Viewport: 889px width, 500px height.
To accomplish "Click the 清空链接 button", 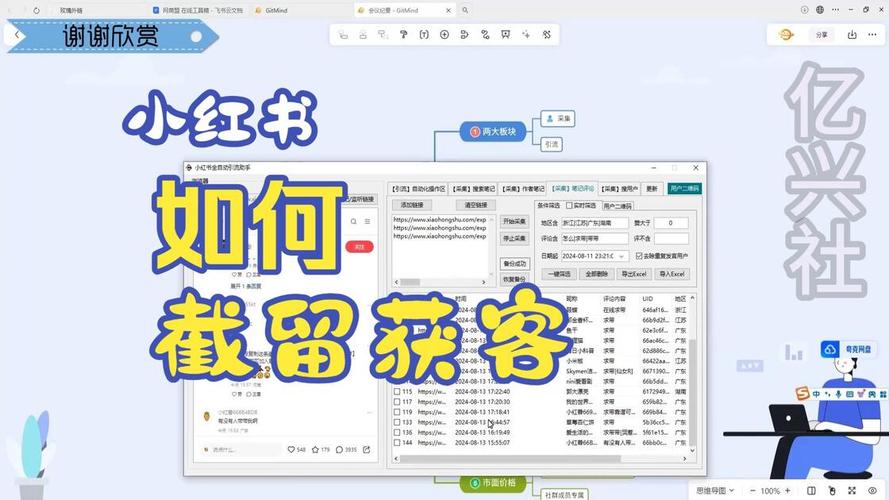I will 476,205.
